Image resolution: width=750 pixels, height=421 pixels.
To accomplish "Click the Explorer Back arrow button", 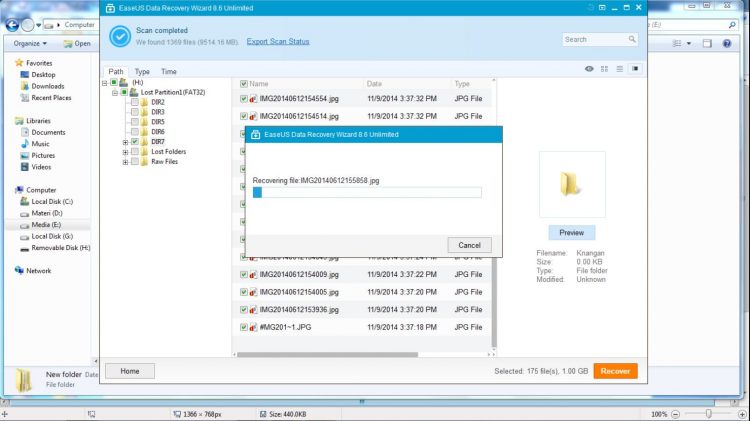I will [12, 24].
